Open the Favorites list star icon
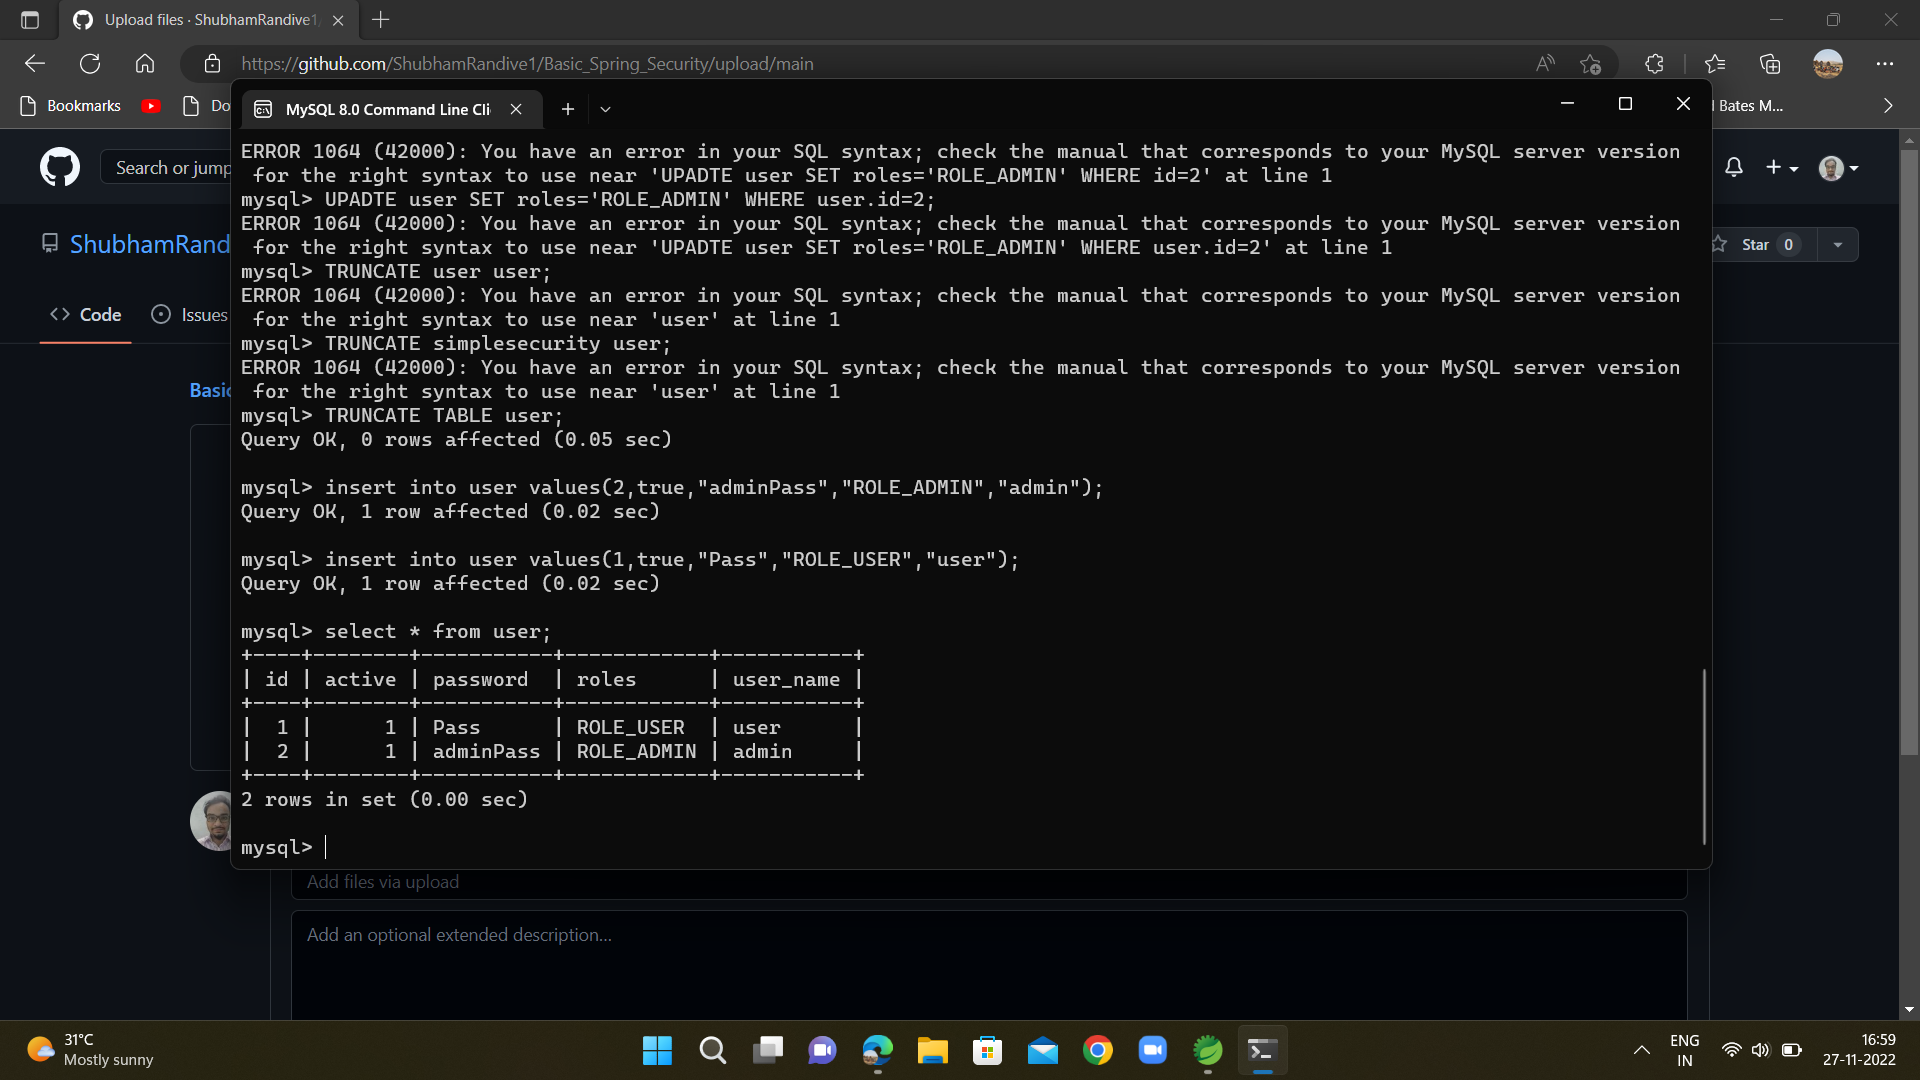This screenshot has width=1920, height=1080. (1715, 63)
